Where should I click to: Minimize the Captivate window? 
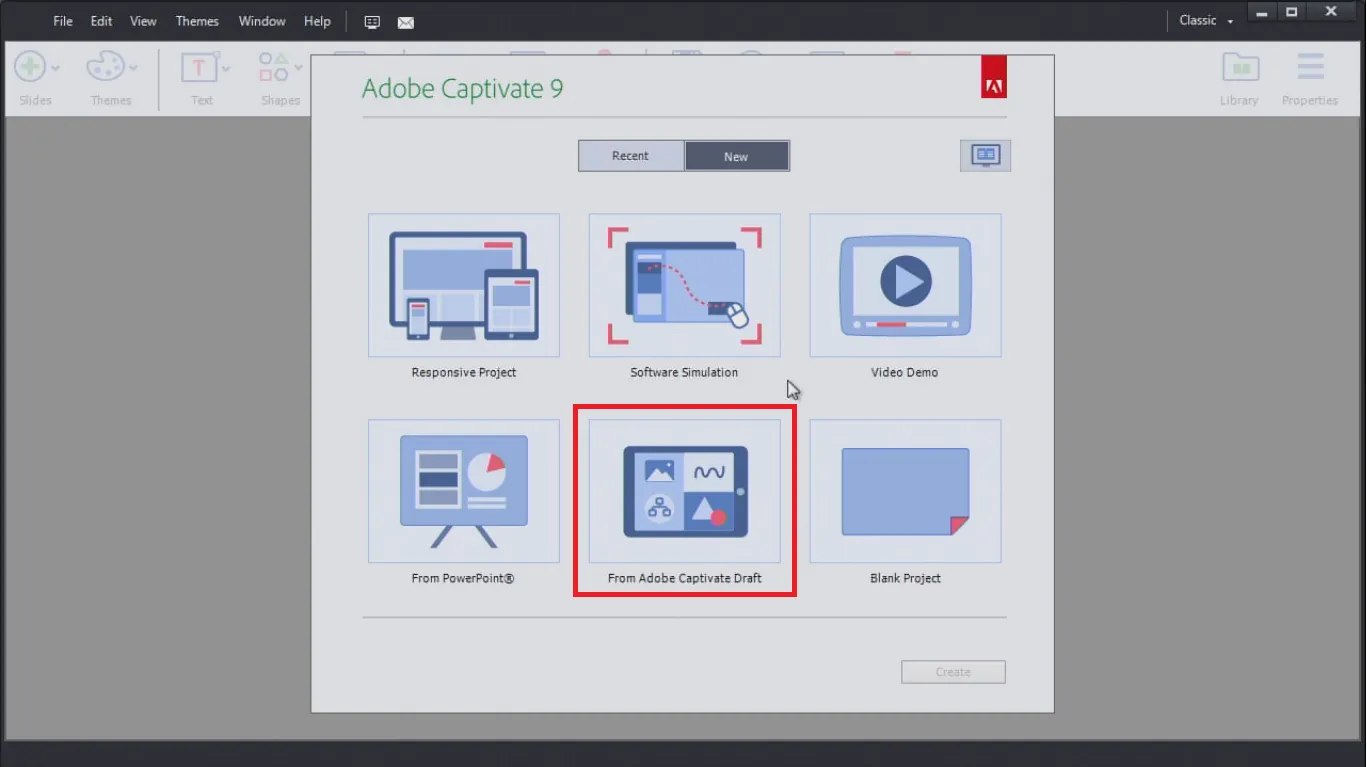[x=1264, y=12]
